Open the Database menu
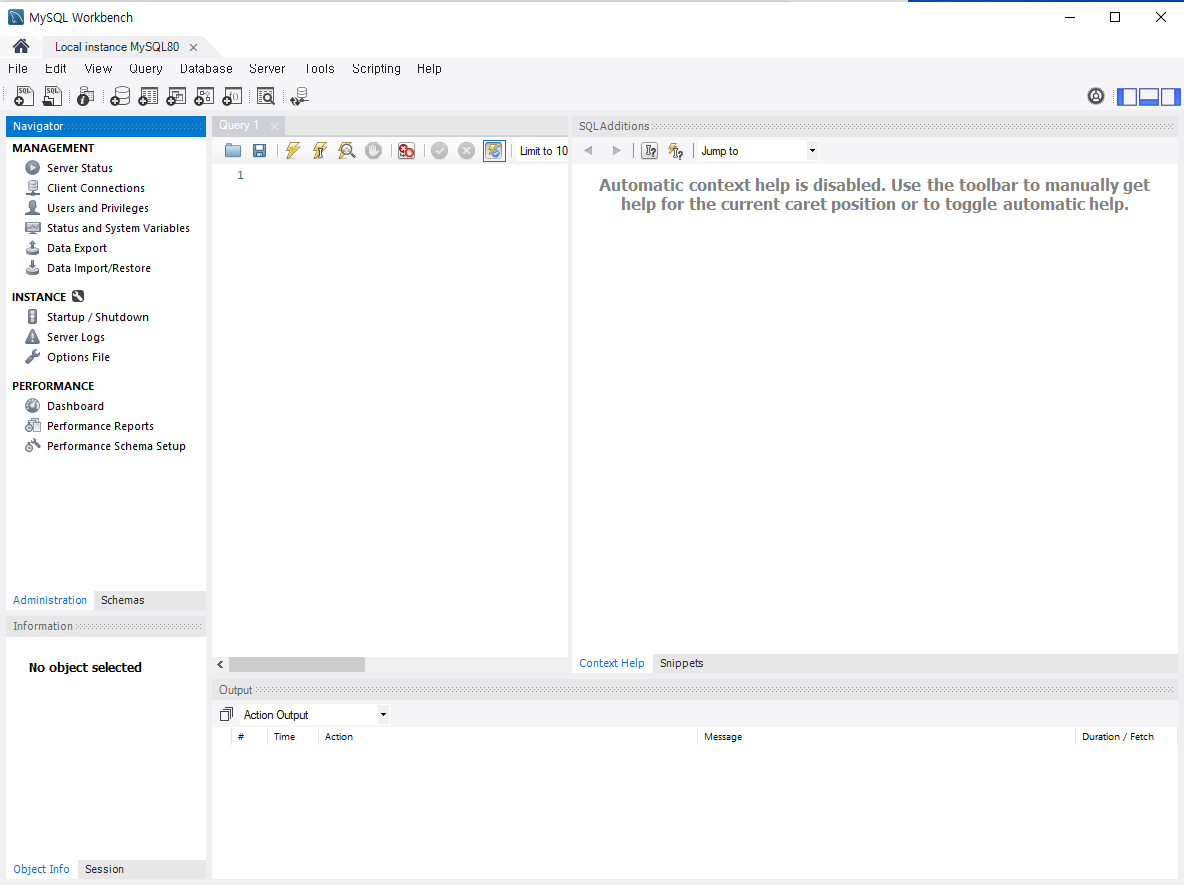1184x886 pixels. (x=206, y=69)
